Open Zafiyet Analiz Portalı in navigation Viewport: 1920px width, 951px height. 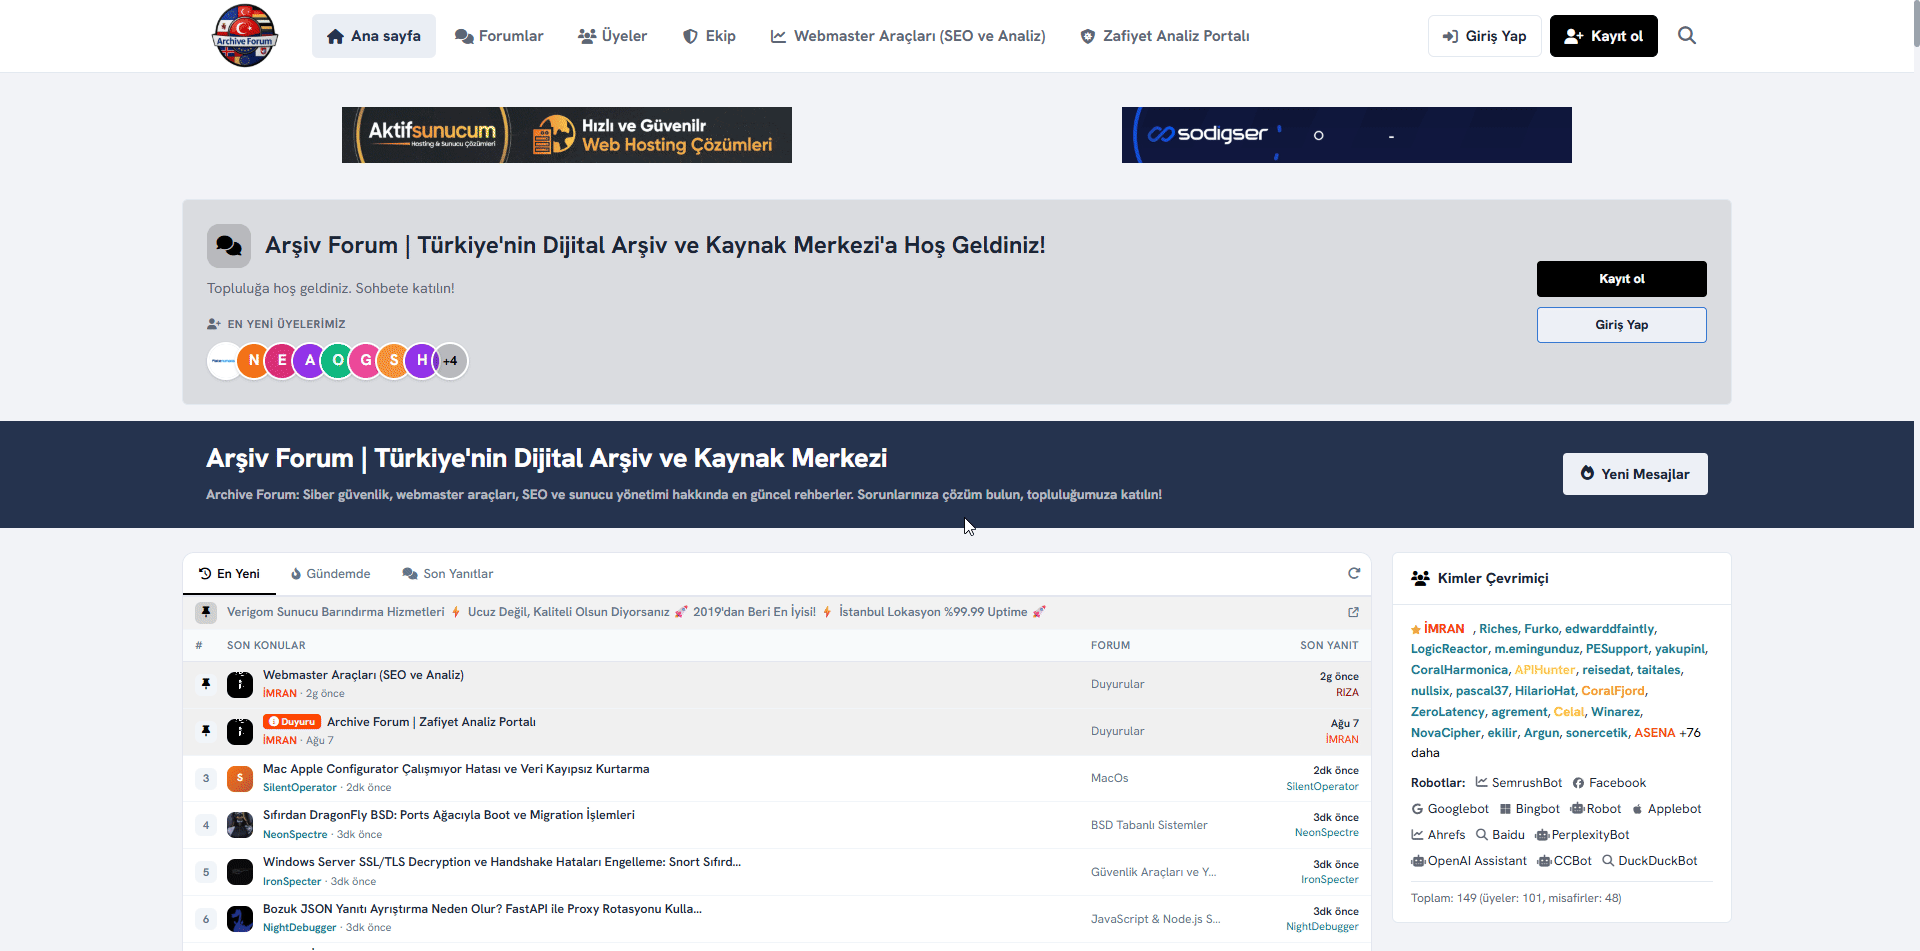tap(1165, 36)
